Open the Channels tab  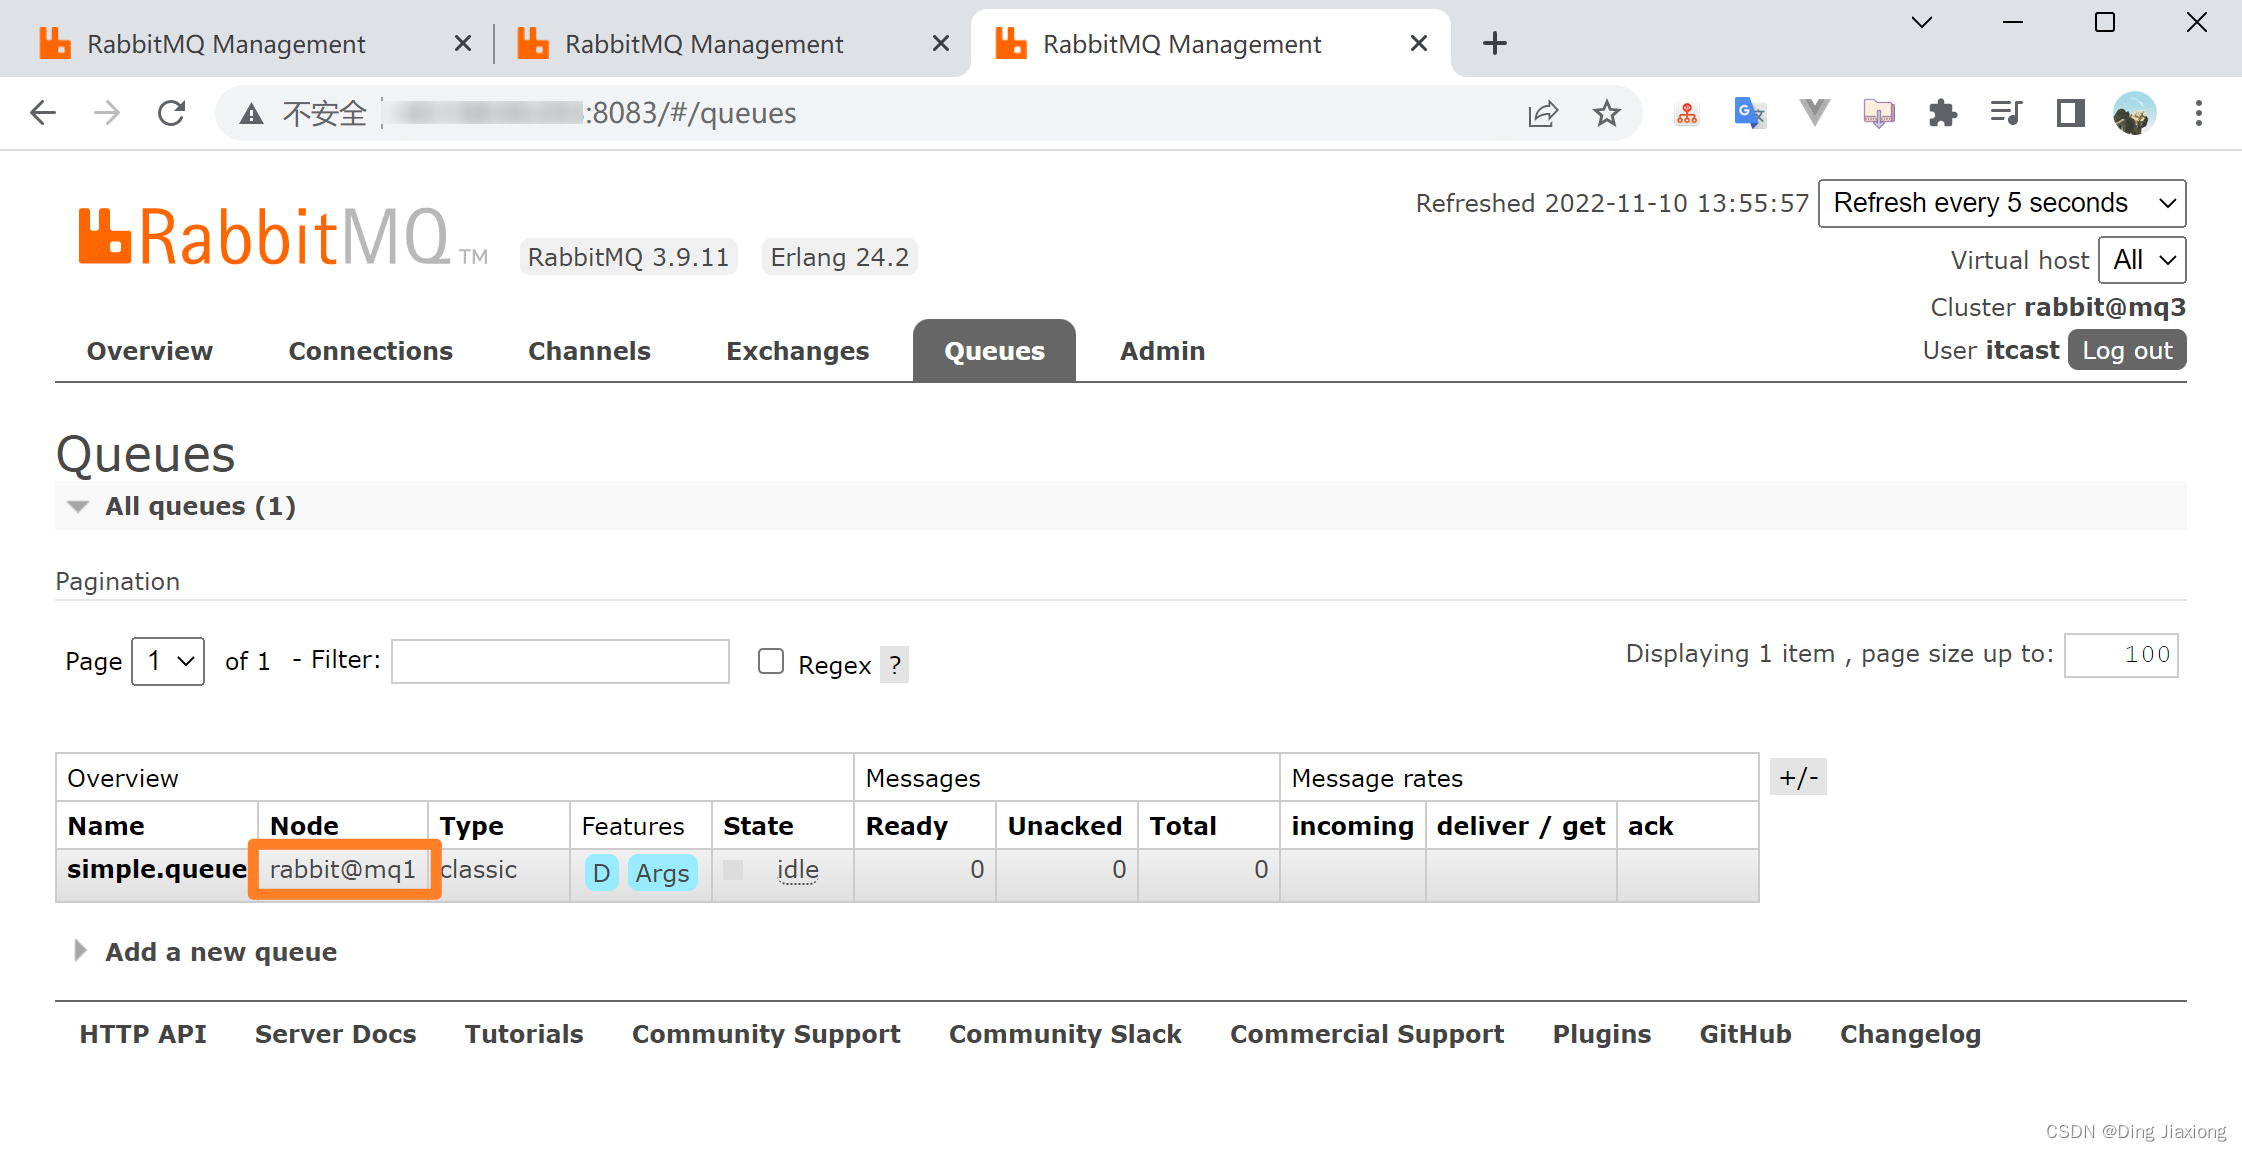(590, 351)
